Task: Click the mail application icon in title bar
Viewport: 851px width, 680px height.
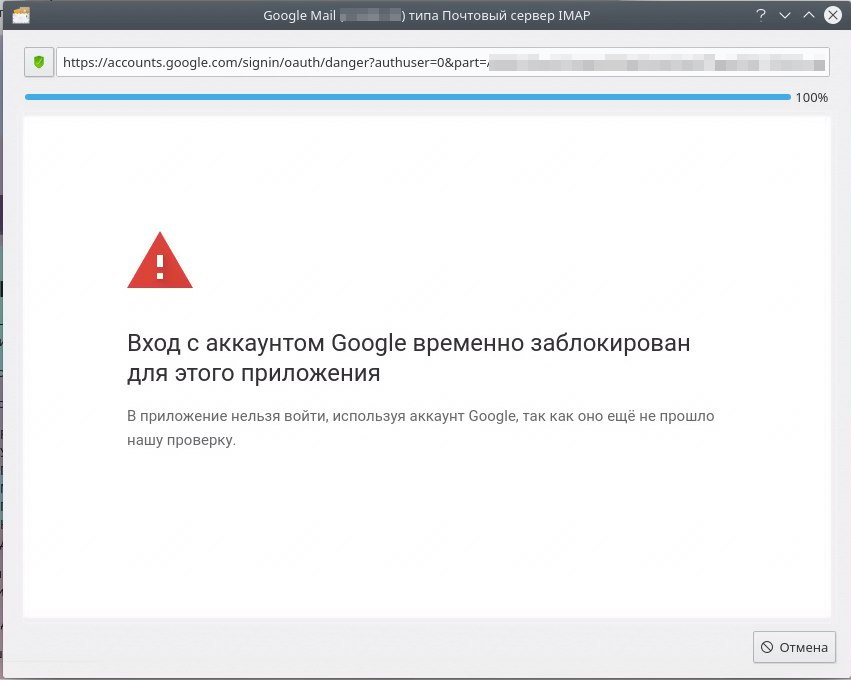Action: pyautogui.click(x=21, y=15)
